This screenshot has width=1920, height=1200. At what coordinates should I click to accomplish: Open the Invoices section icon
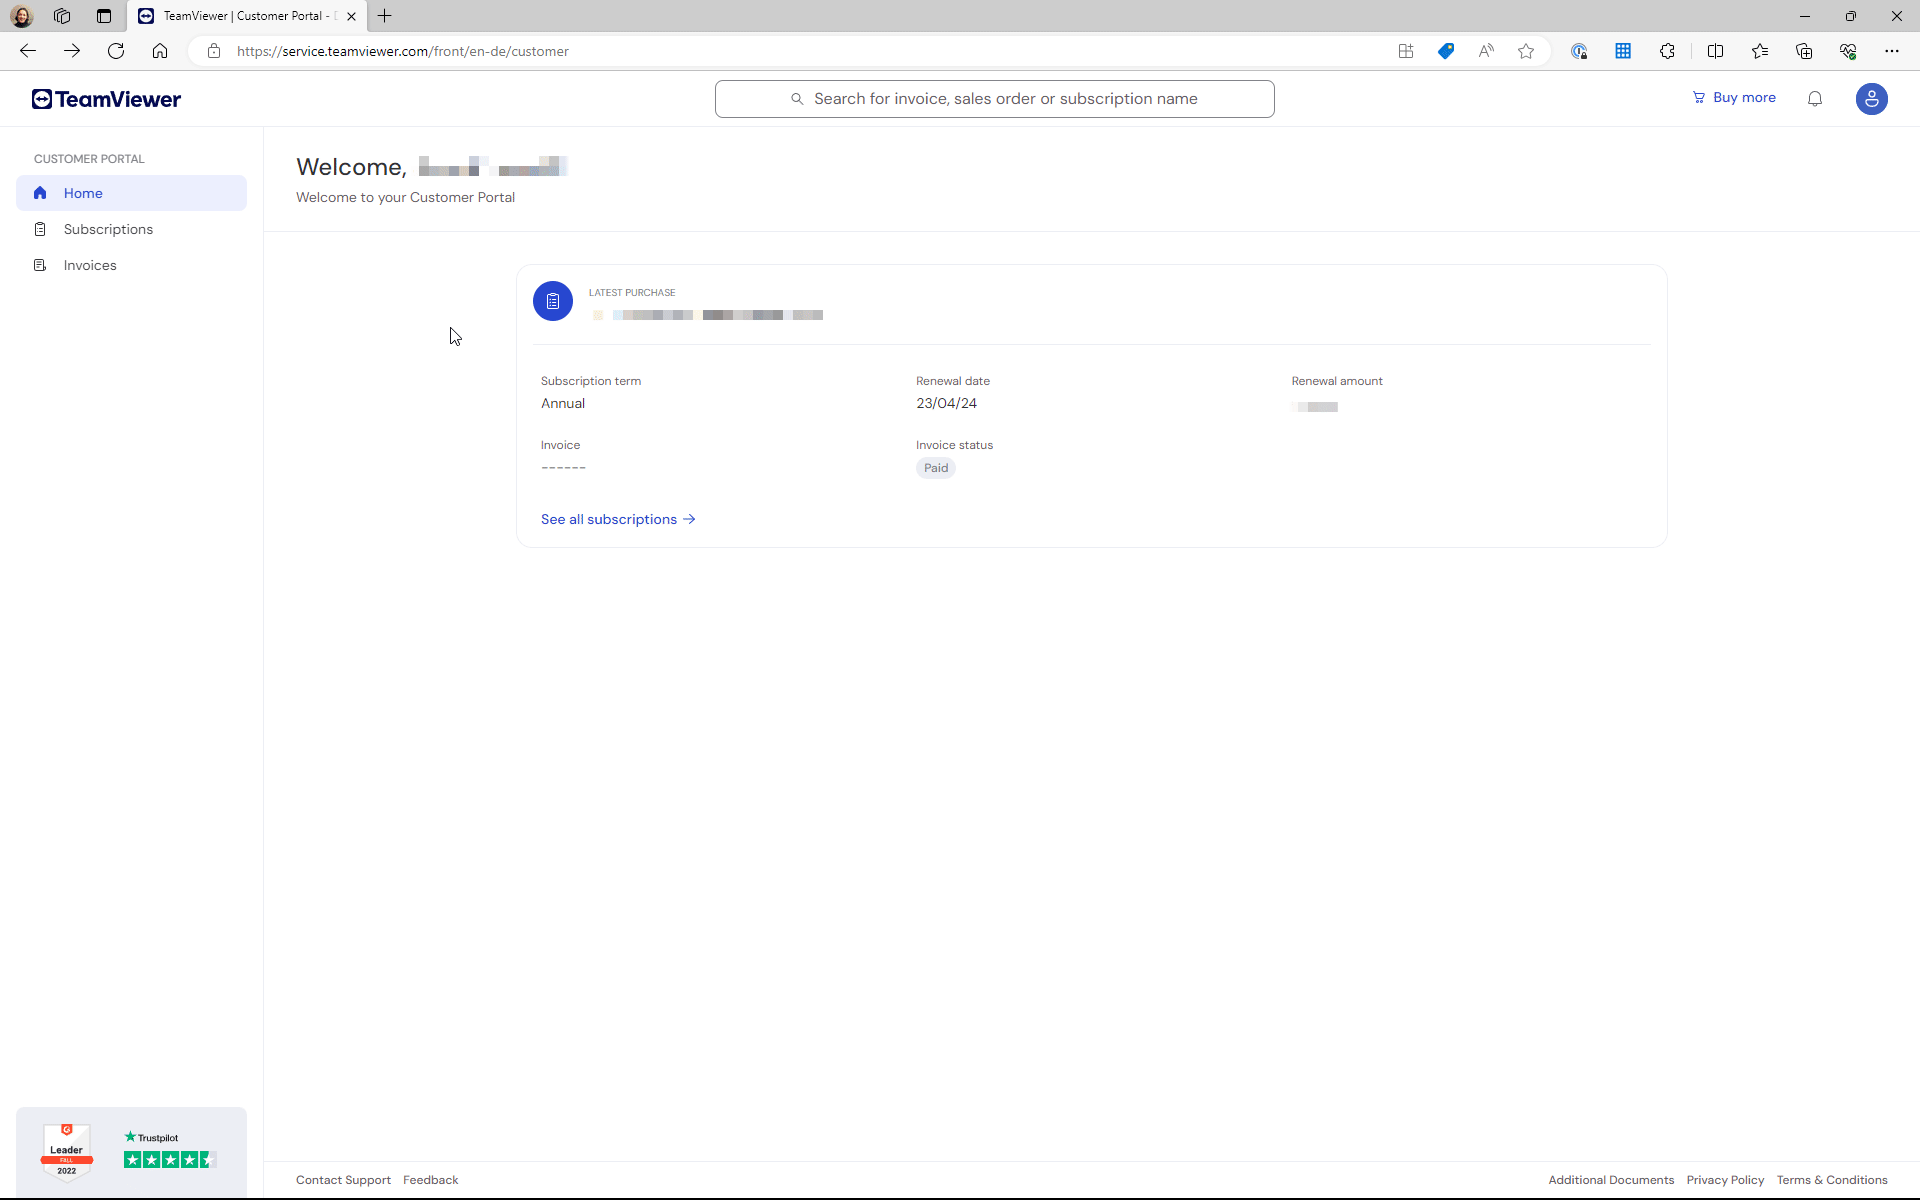(x=40, y=264)
